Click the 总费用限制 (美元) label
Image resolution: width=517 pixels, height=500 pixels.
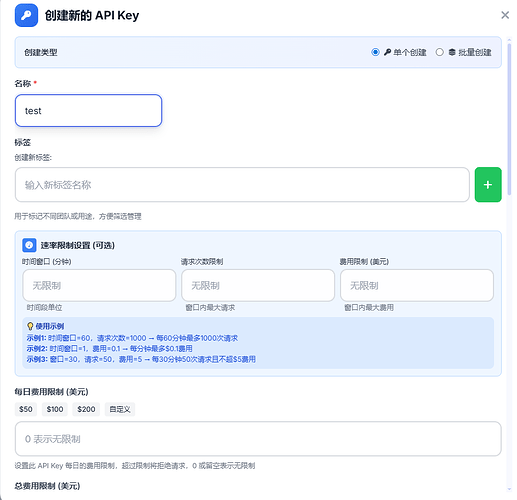pyautogui.click(x=47, y=486)
